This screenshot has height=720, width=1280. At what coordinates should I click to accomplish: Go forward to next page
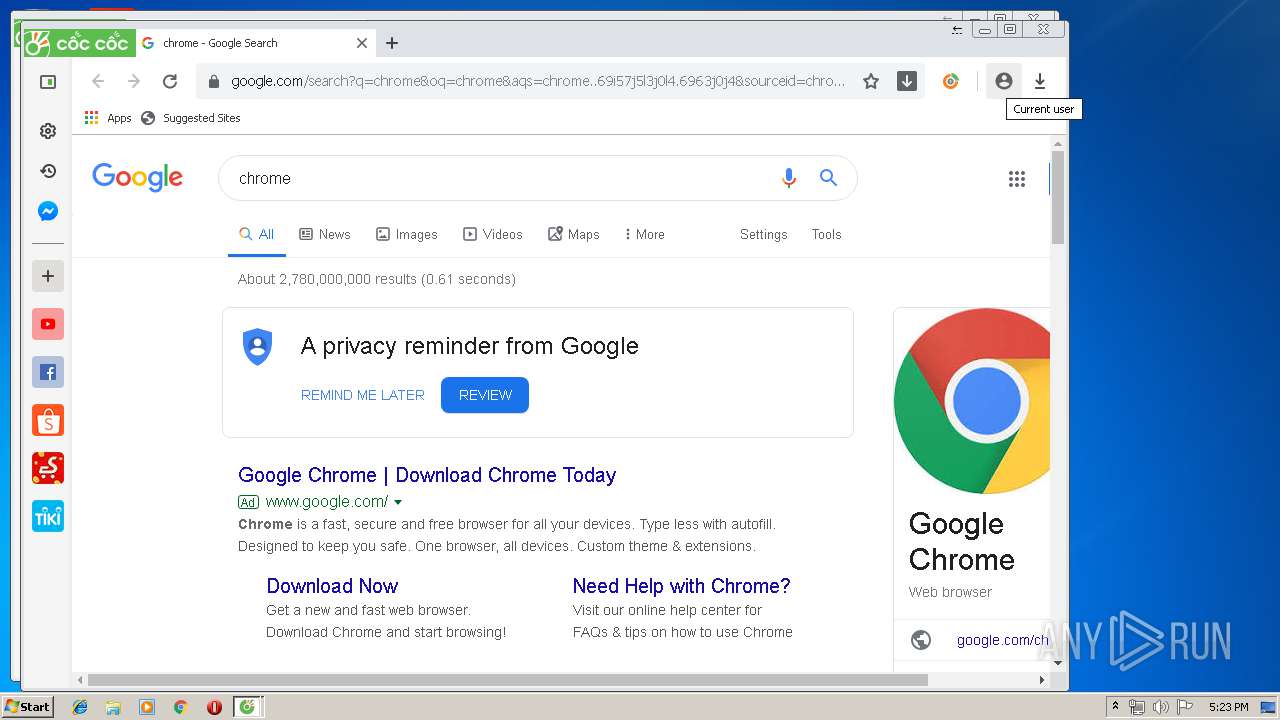133,82
